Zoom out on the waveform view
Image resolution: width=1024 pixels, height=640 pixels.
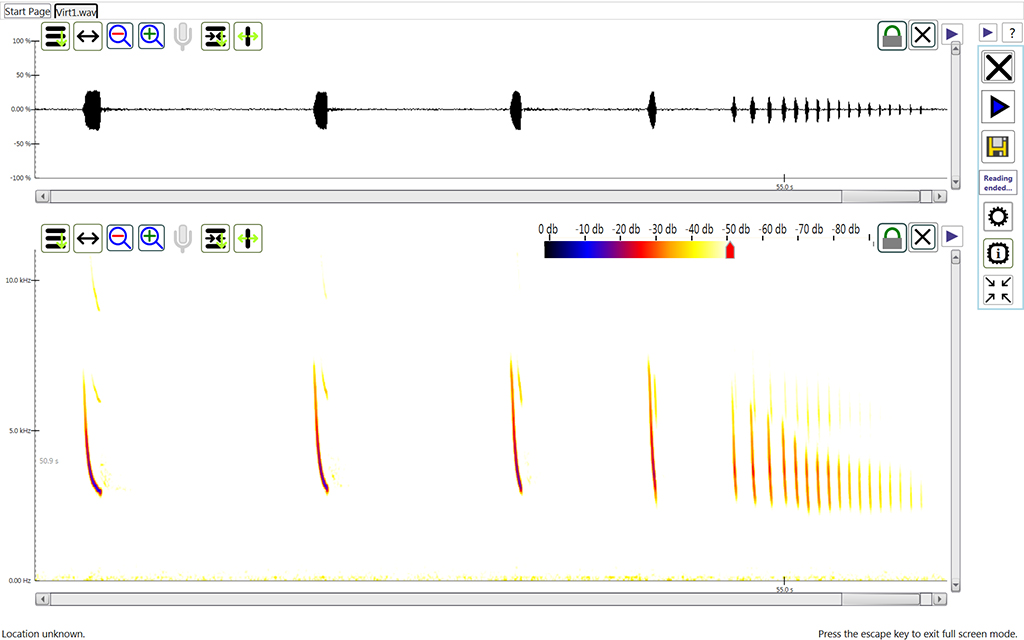click(120, 37)
